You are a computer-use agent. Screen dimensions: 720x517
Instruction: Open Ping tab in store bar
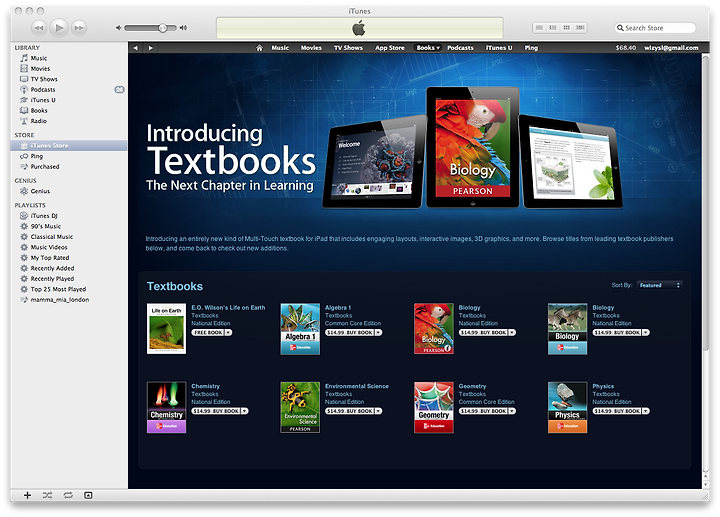[x=531, y=48]
